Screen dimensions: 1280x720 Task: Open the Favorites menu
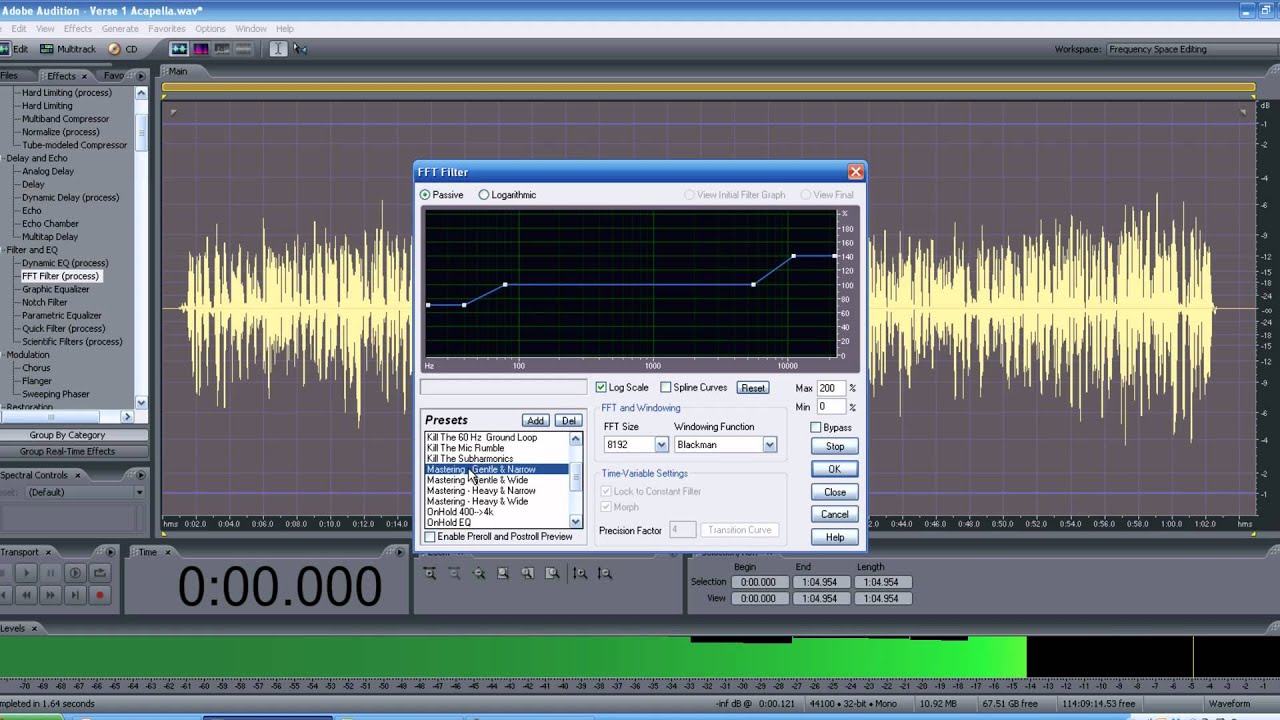pos(167,29)
